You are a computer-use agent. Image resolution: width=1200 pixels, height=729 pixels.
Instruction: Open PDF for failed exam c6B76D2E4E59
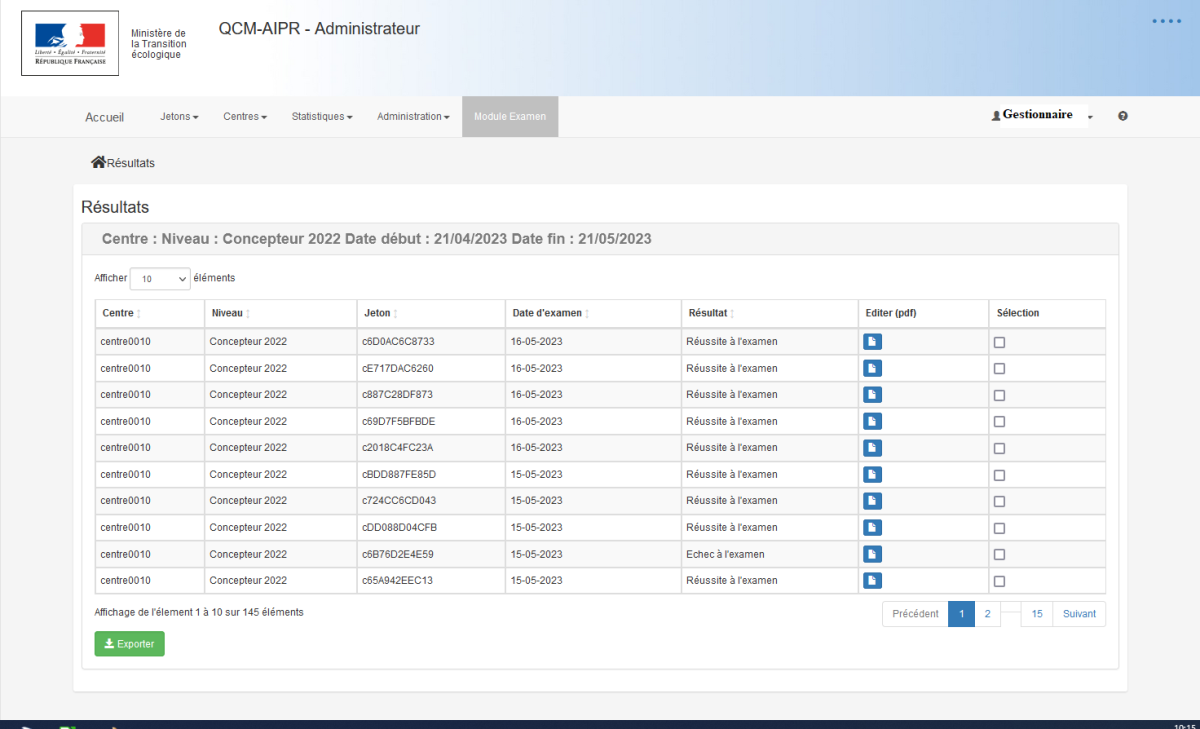872,554
